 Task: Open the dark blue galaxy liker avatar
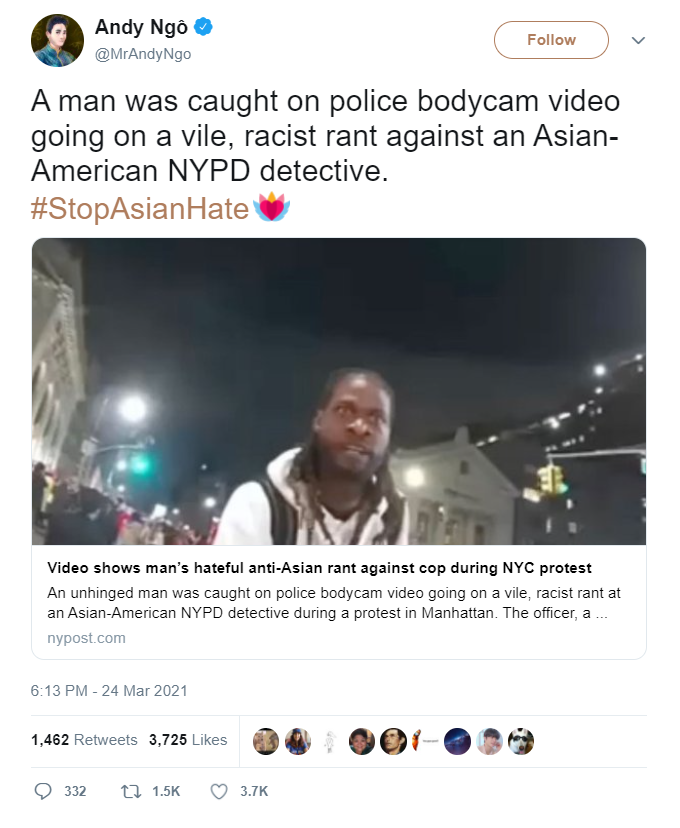click(457, 741)
